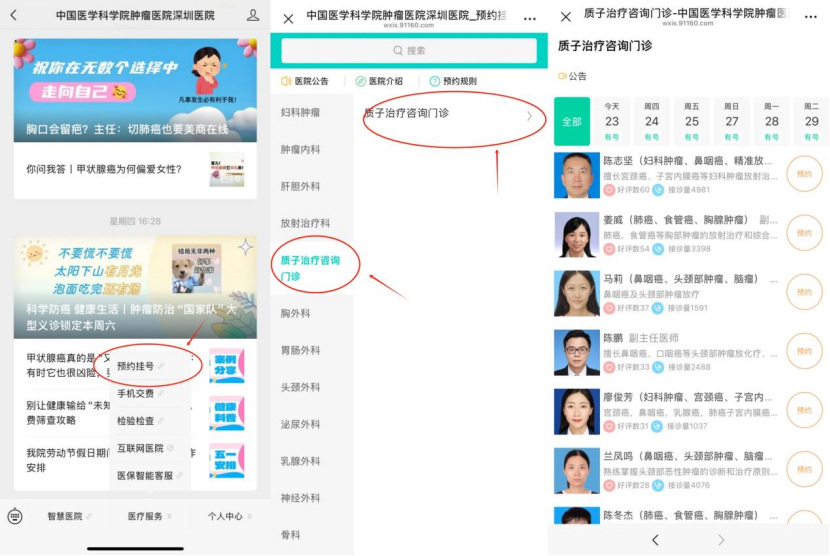The height and width of the screenshot is (556, 830).
Task: Select 周四 24 date tab
Action: click(x=652, y=122)
